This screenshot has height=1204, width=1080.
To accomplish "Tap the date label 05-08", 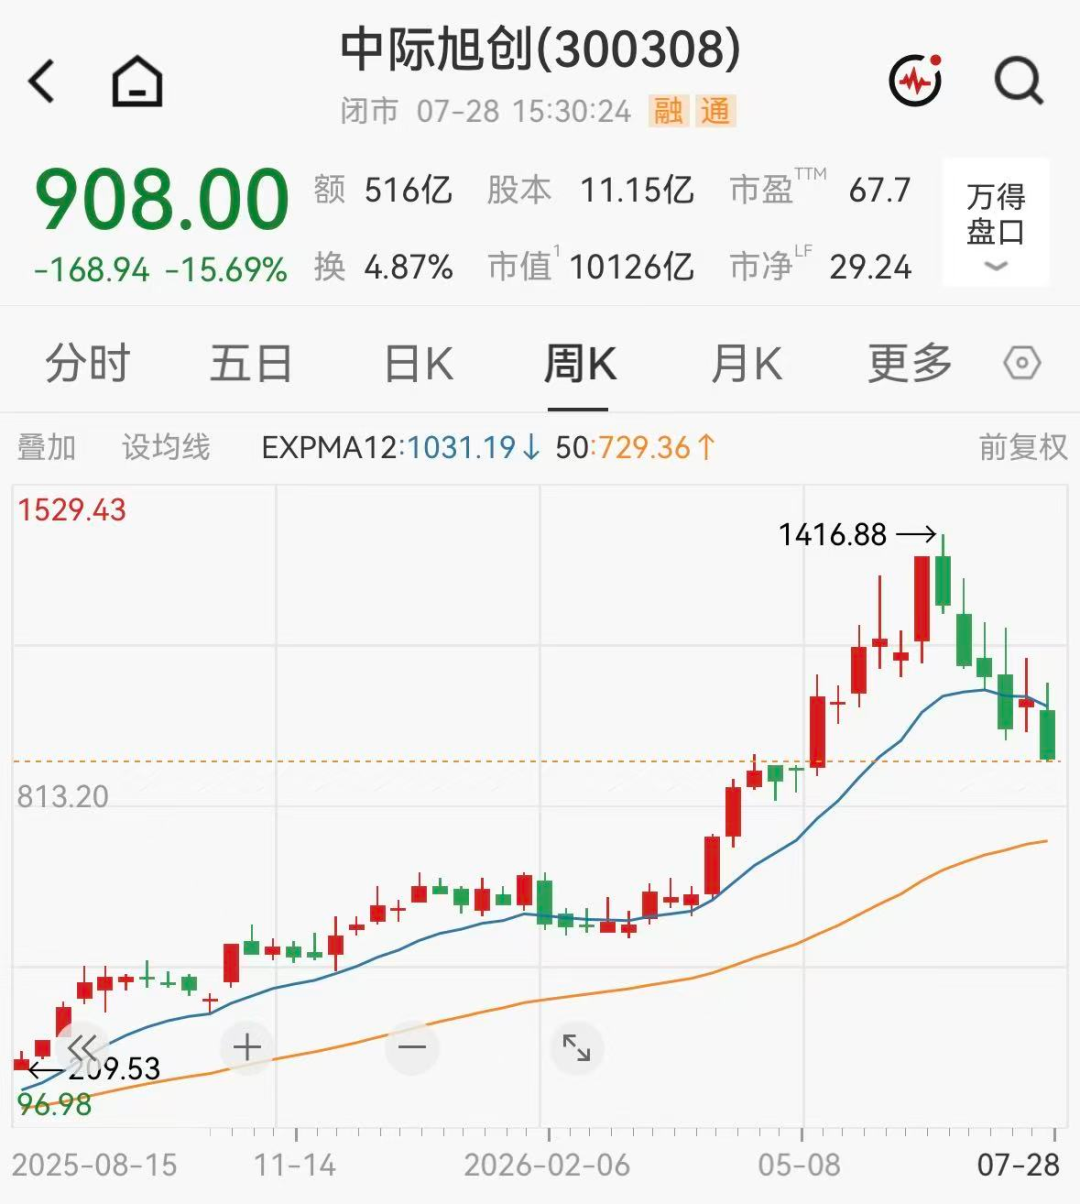I will pyautogui.click(x=800, y=1165).
